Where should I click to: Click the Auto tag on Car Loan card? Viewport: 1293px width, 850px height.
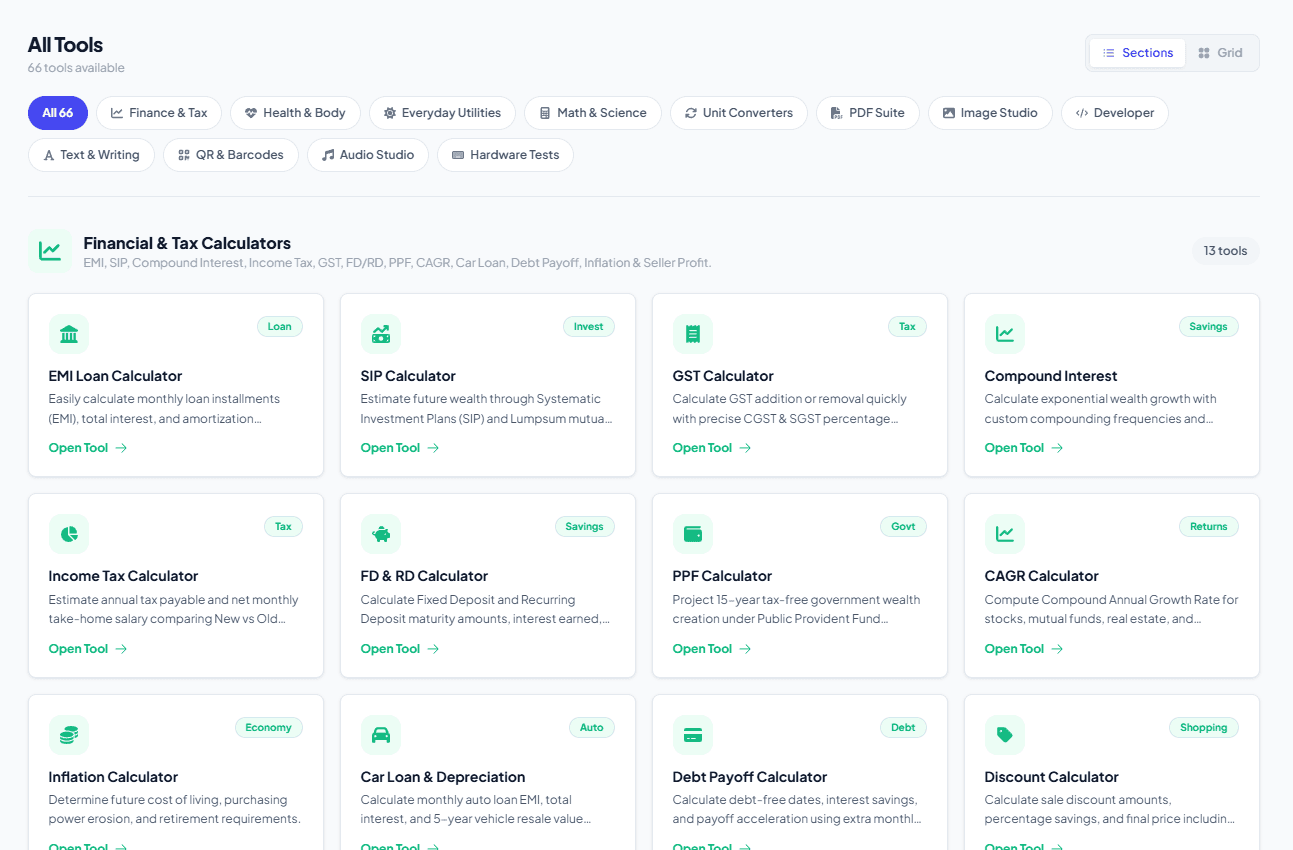tap(592, 727)
